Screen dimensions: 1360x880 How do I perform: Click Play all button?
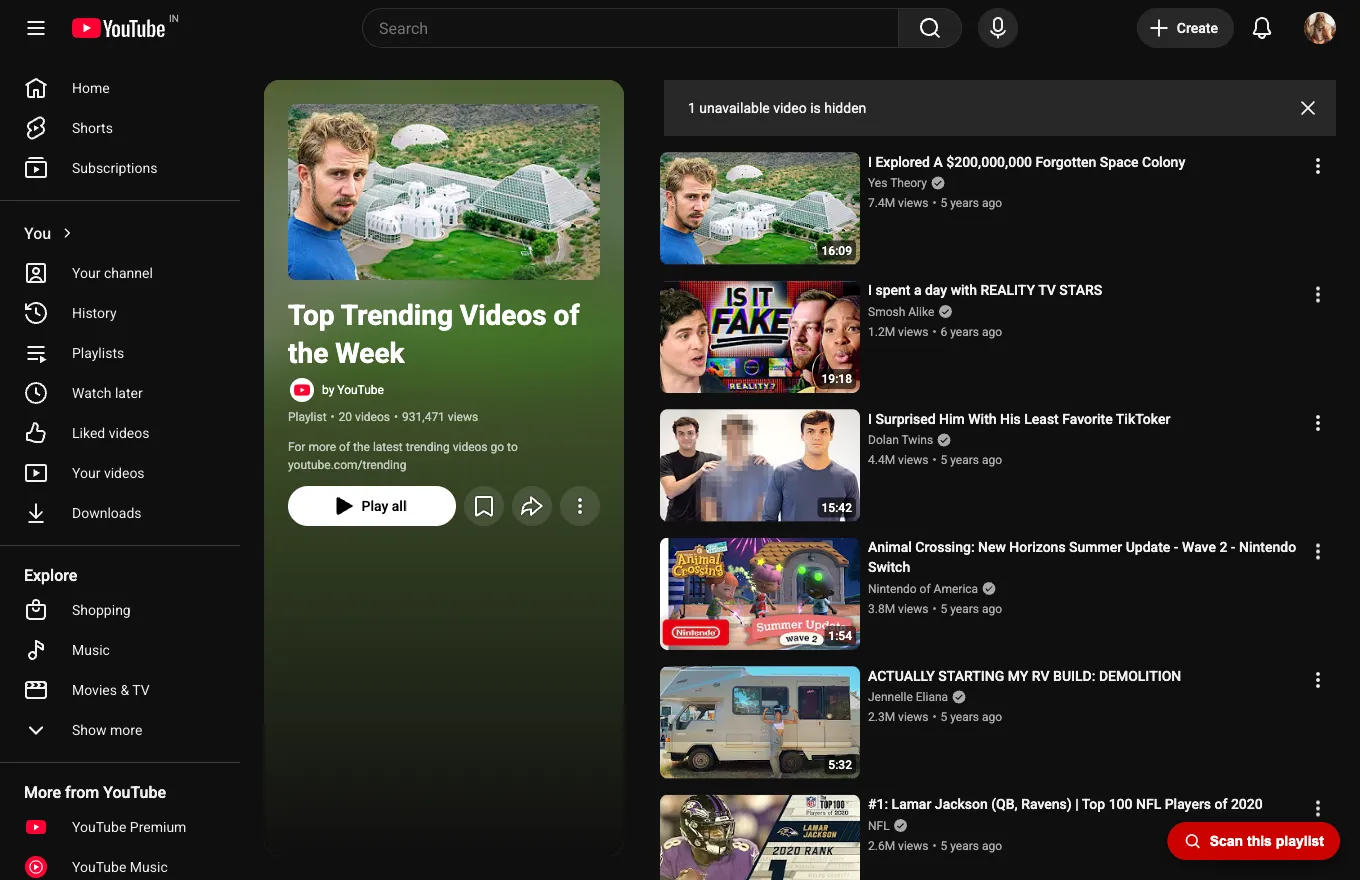[x=372, y=506]
